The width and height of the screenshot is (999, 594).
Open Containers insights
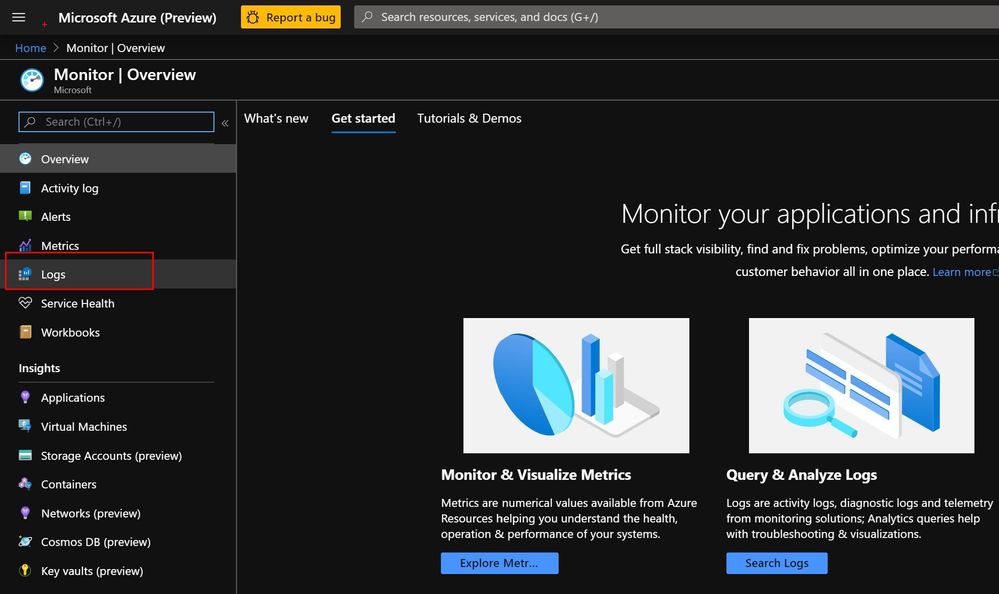(118, 484)
